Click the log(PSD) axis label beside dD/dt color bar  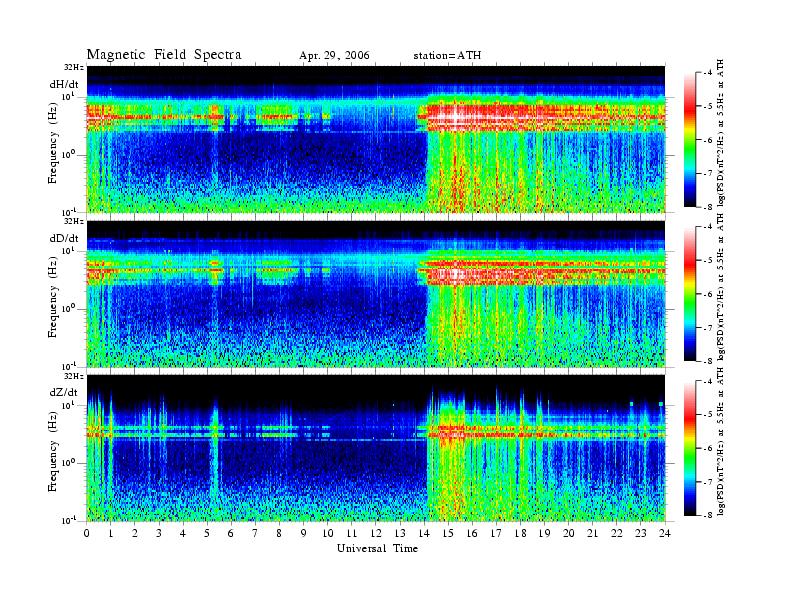(721, 287)
